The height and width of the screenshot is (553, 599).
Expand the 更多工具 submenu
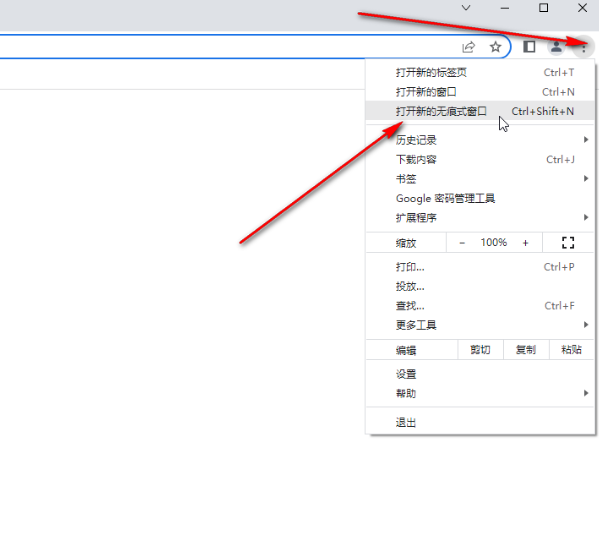[480, 325]
